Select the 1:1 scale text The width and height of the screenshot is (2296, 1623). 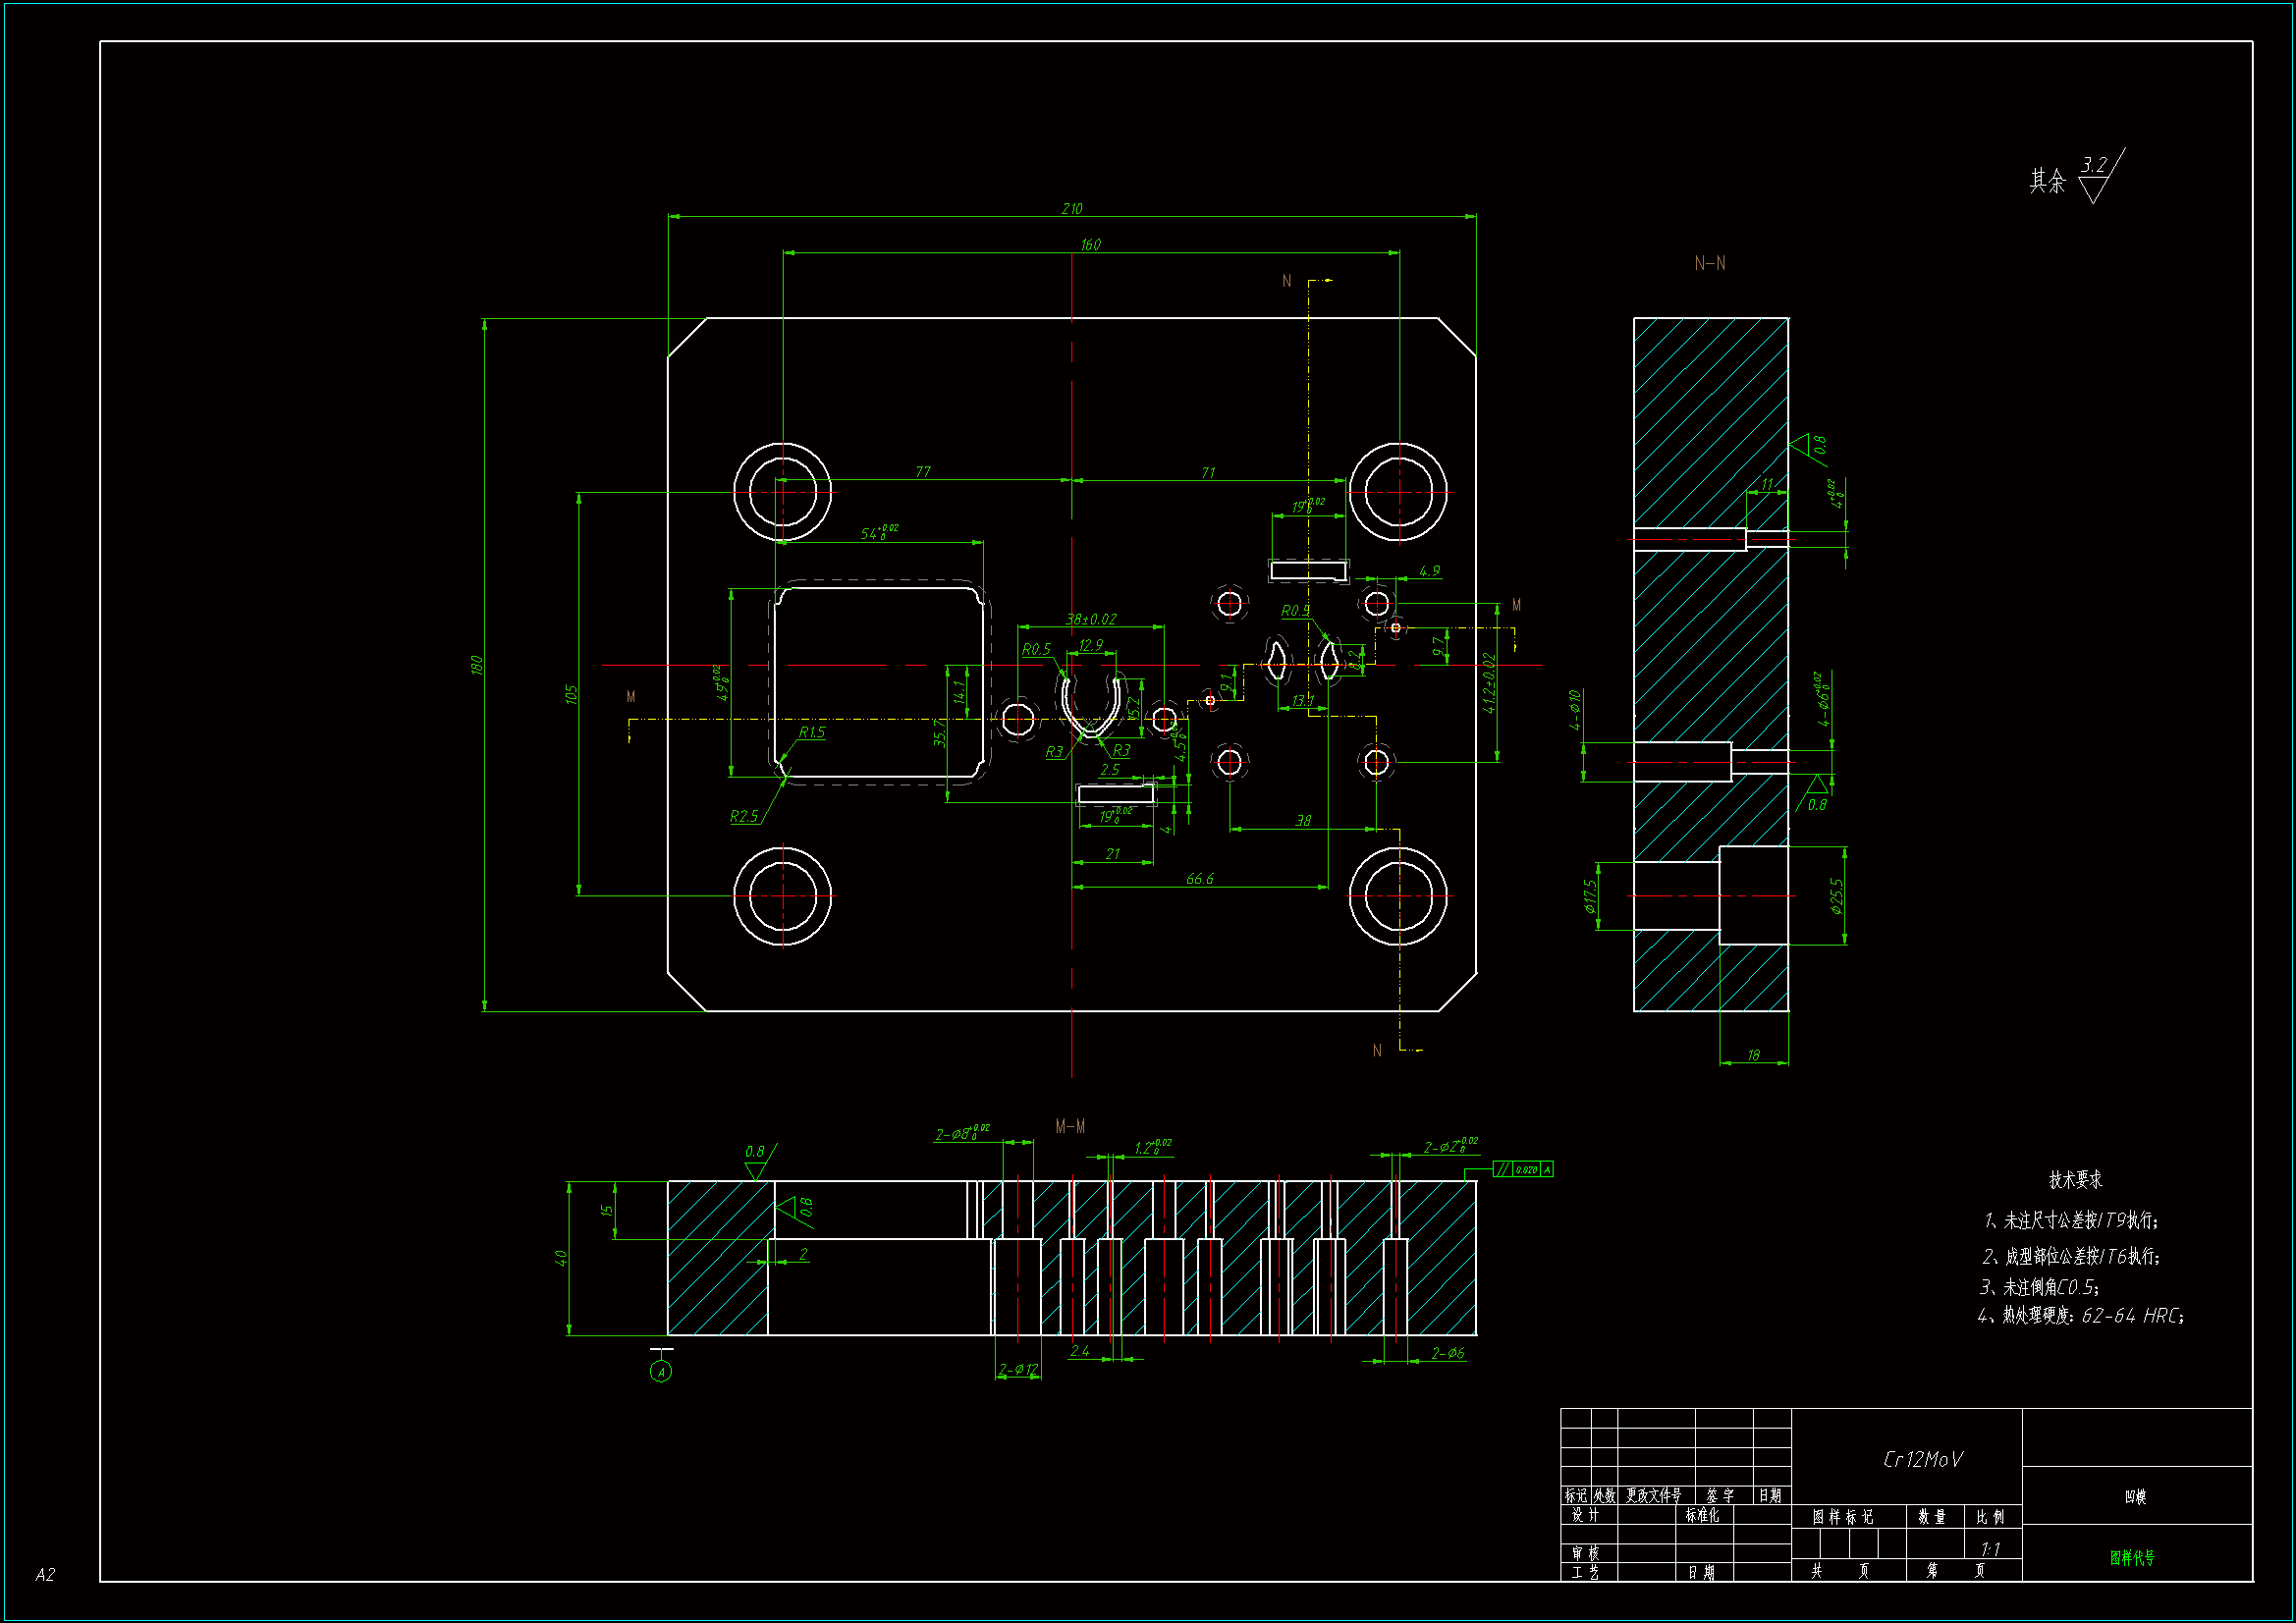[x=1990, y=1549]
